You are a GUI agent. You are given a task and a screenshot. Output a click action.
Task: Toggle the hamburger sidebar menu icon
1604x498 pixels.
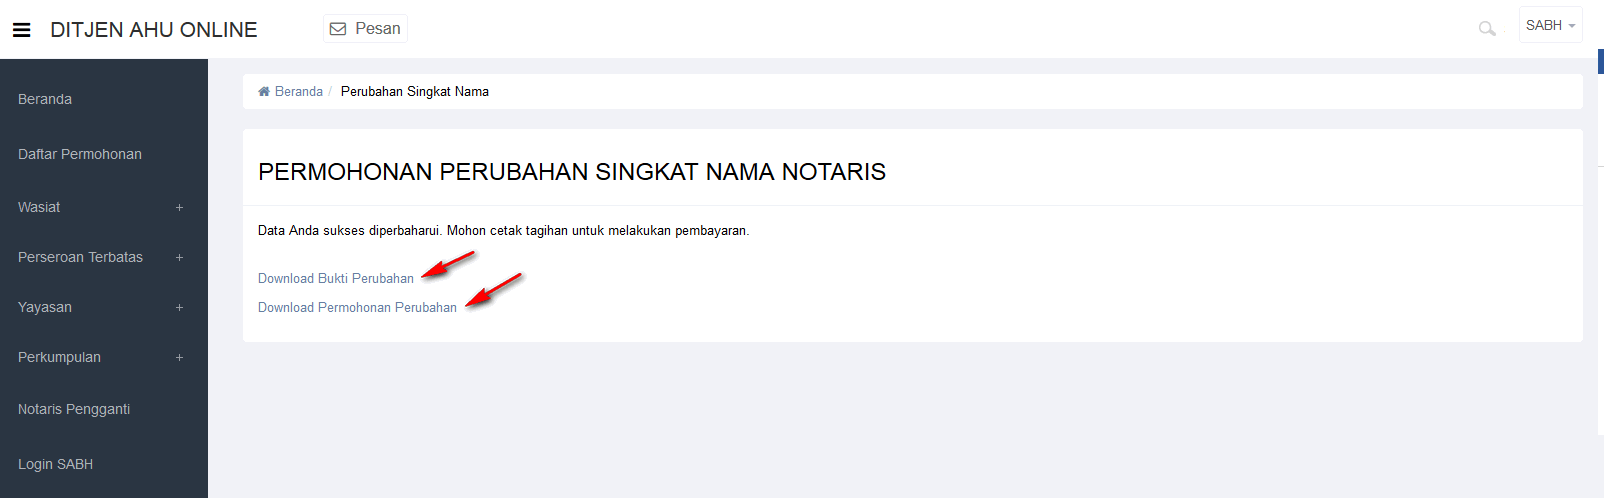point(21,30)
